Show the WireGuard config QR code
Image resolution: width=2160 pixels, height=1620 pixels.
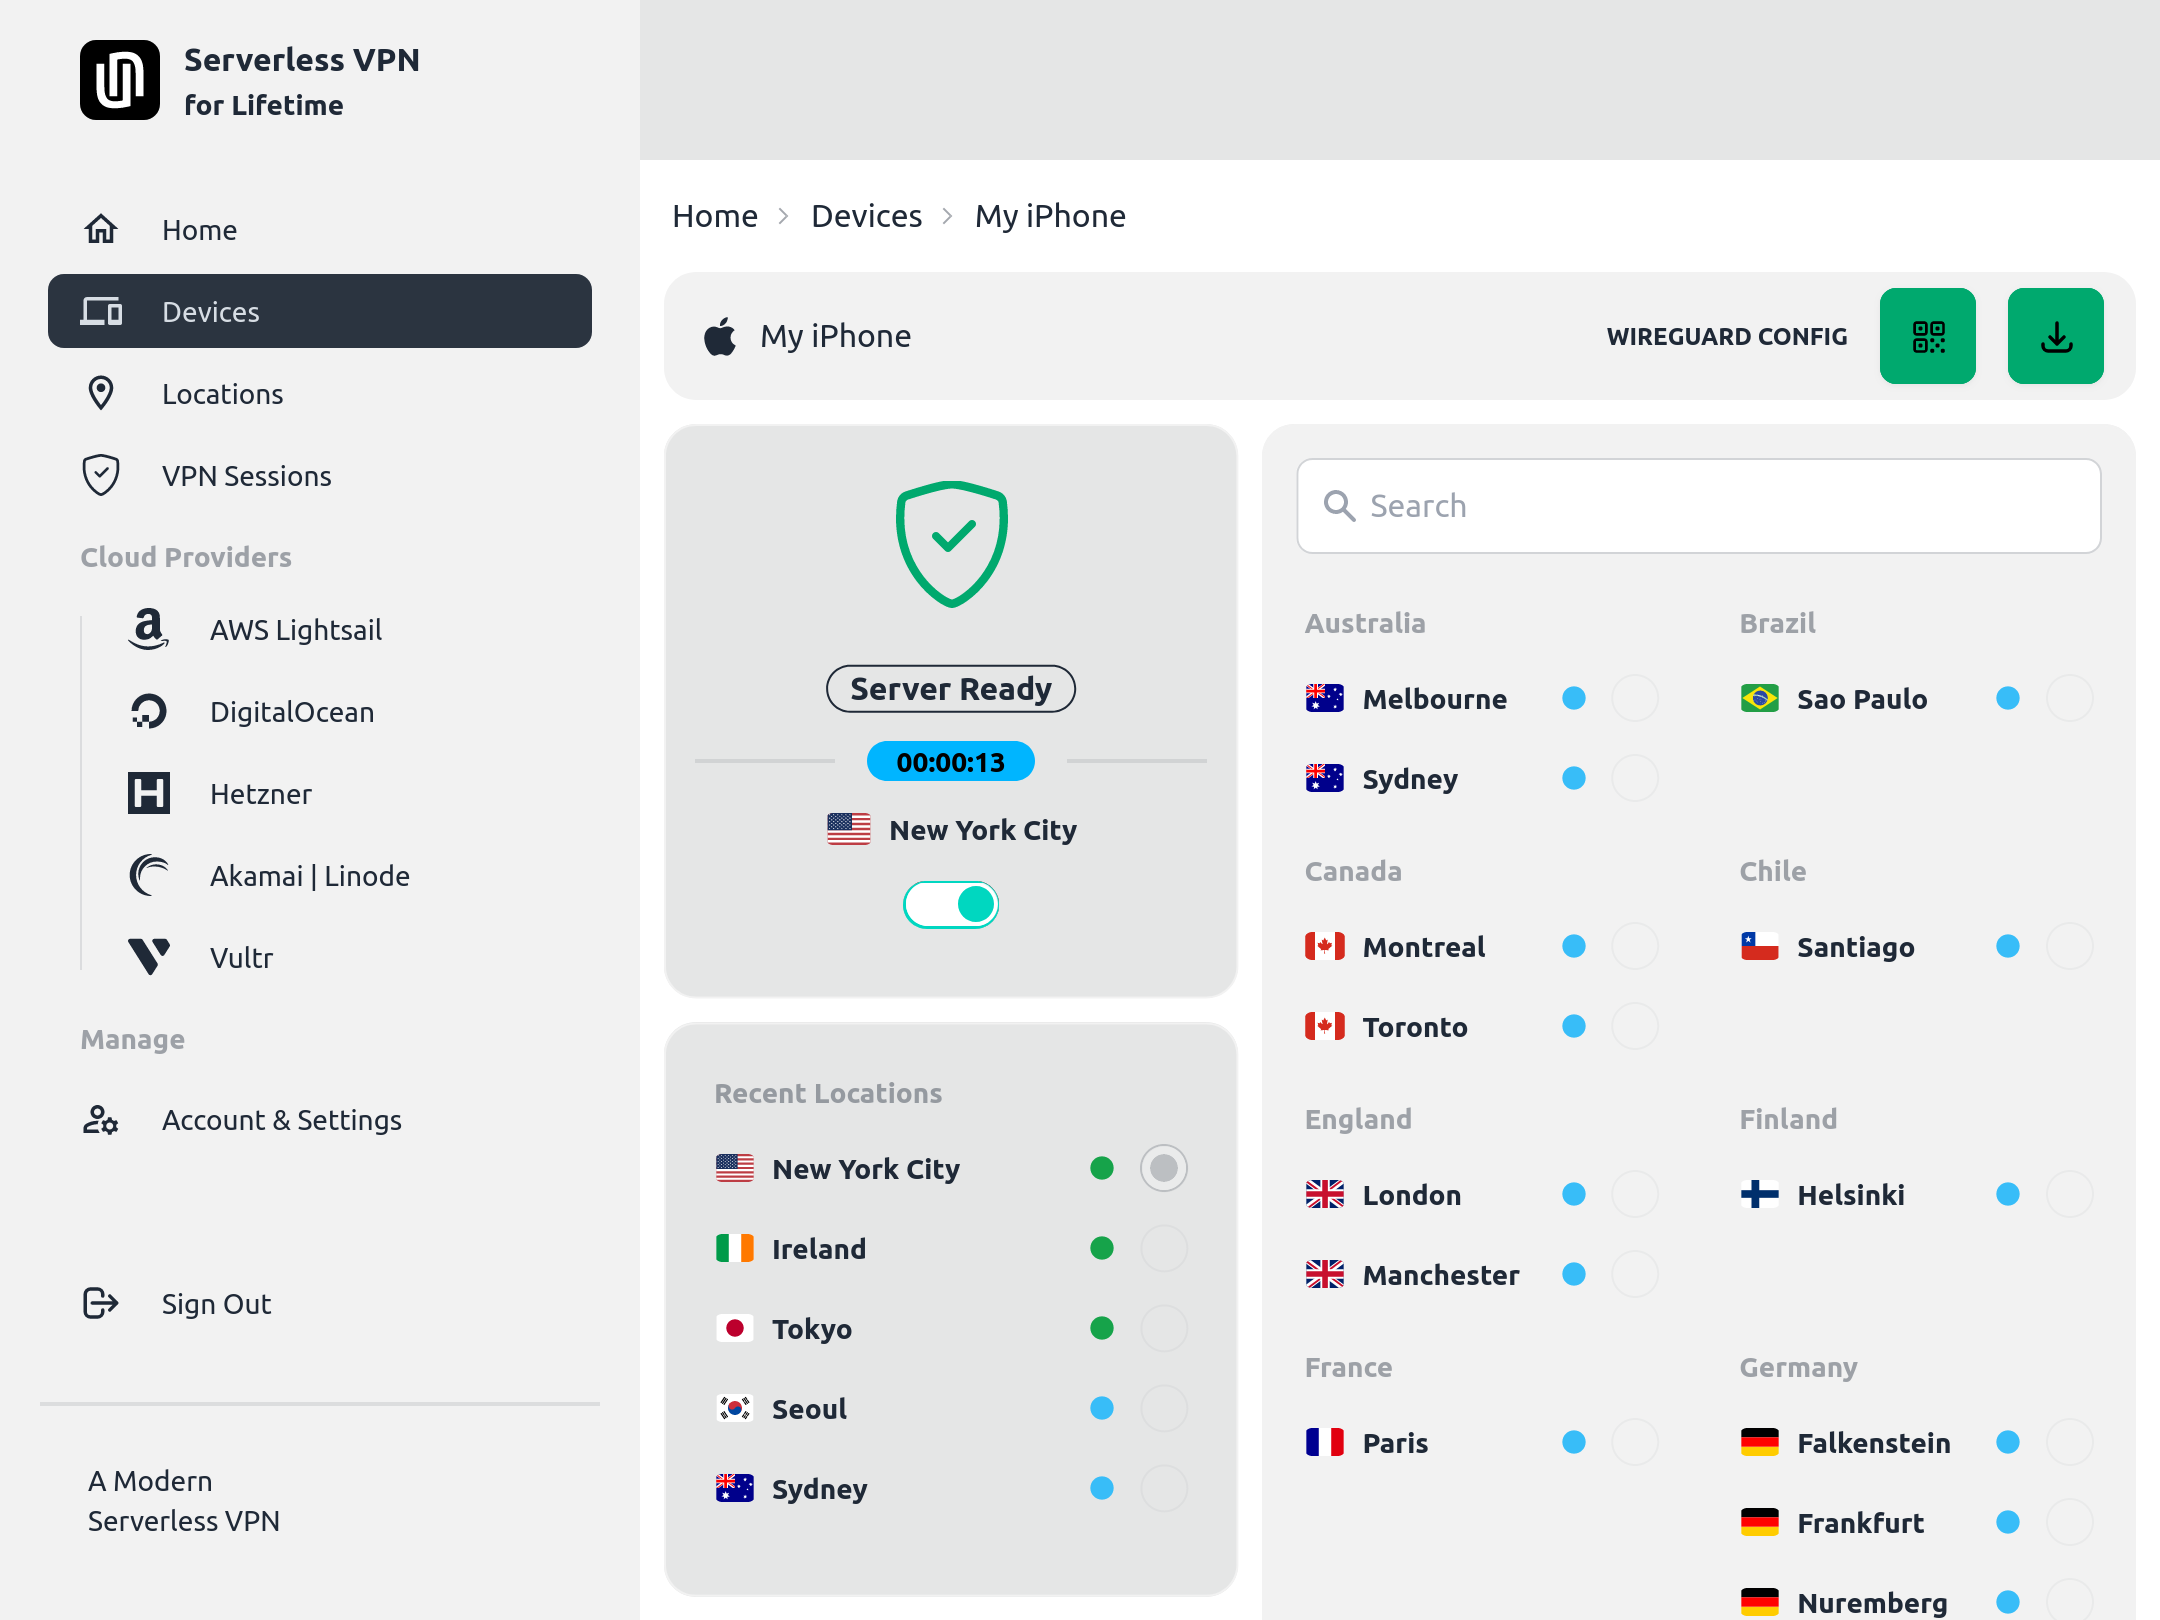[x=1927, y=336]
